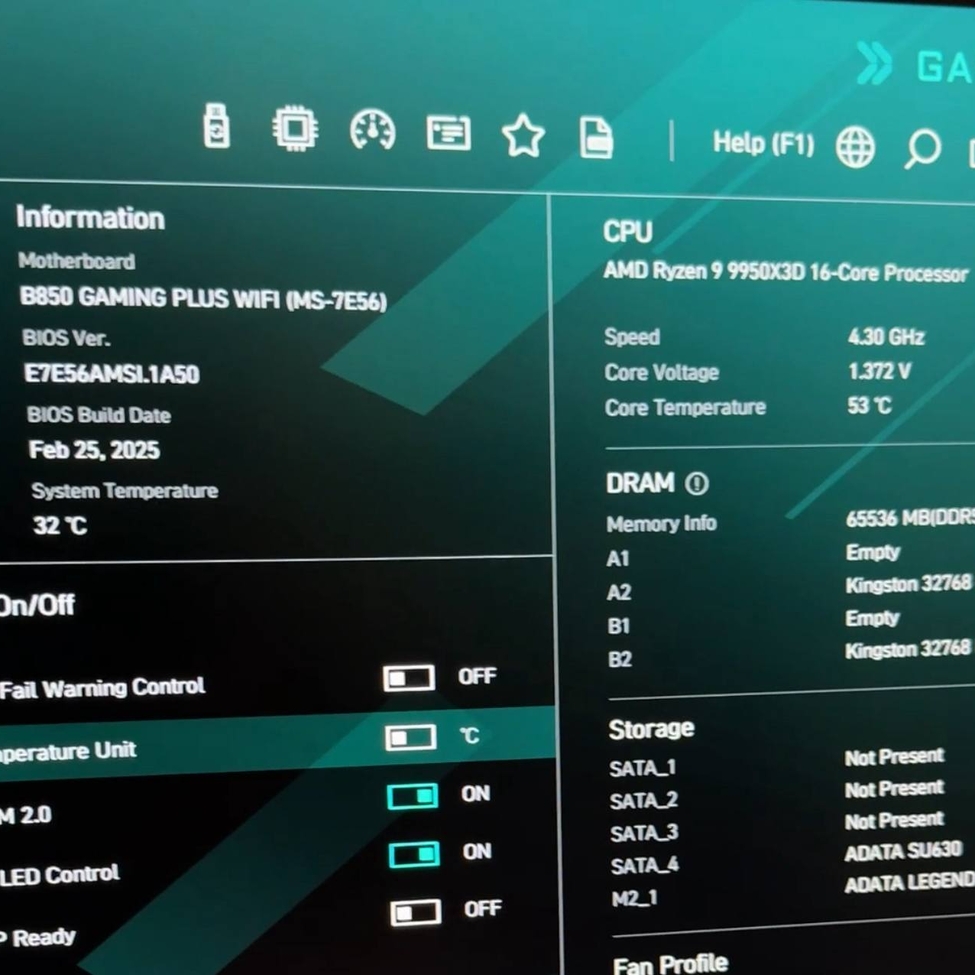
Task: Open the M-Flash USB drive icon
Action: [x=216, y=126]
